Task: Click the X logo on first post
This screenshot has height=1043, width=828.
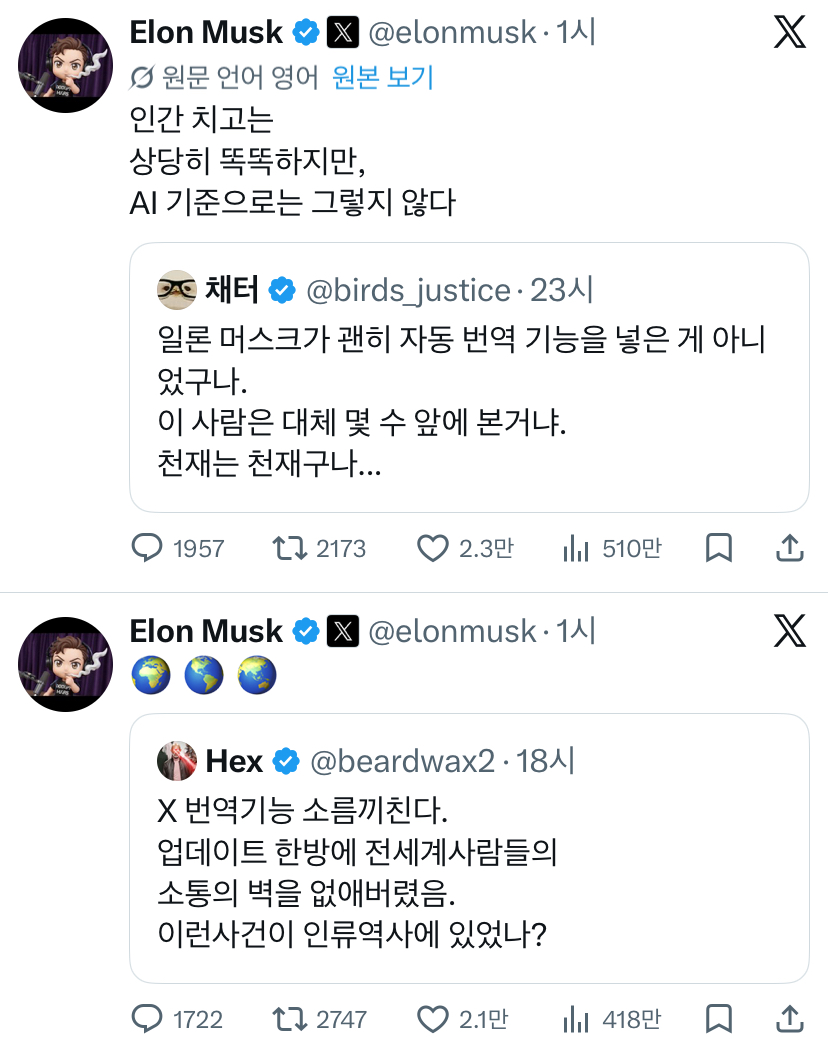Action: pos(789,33)
